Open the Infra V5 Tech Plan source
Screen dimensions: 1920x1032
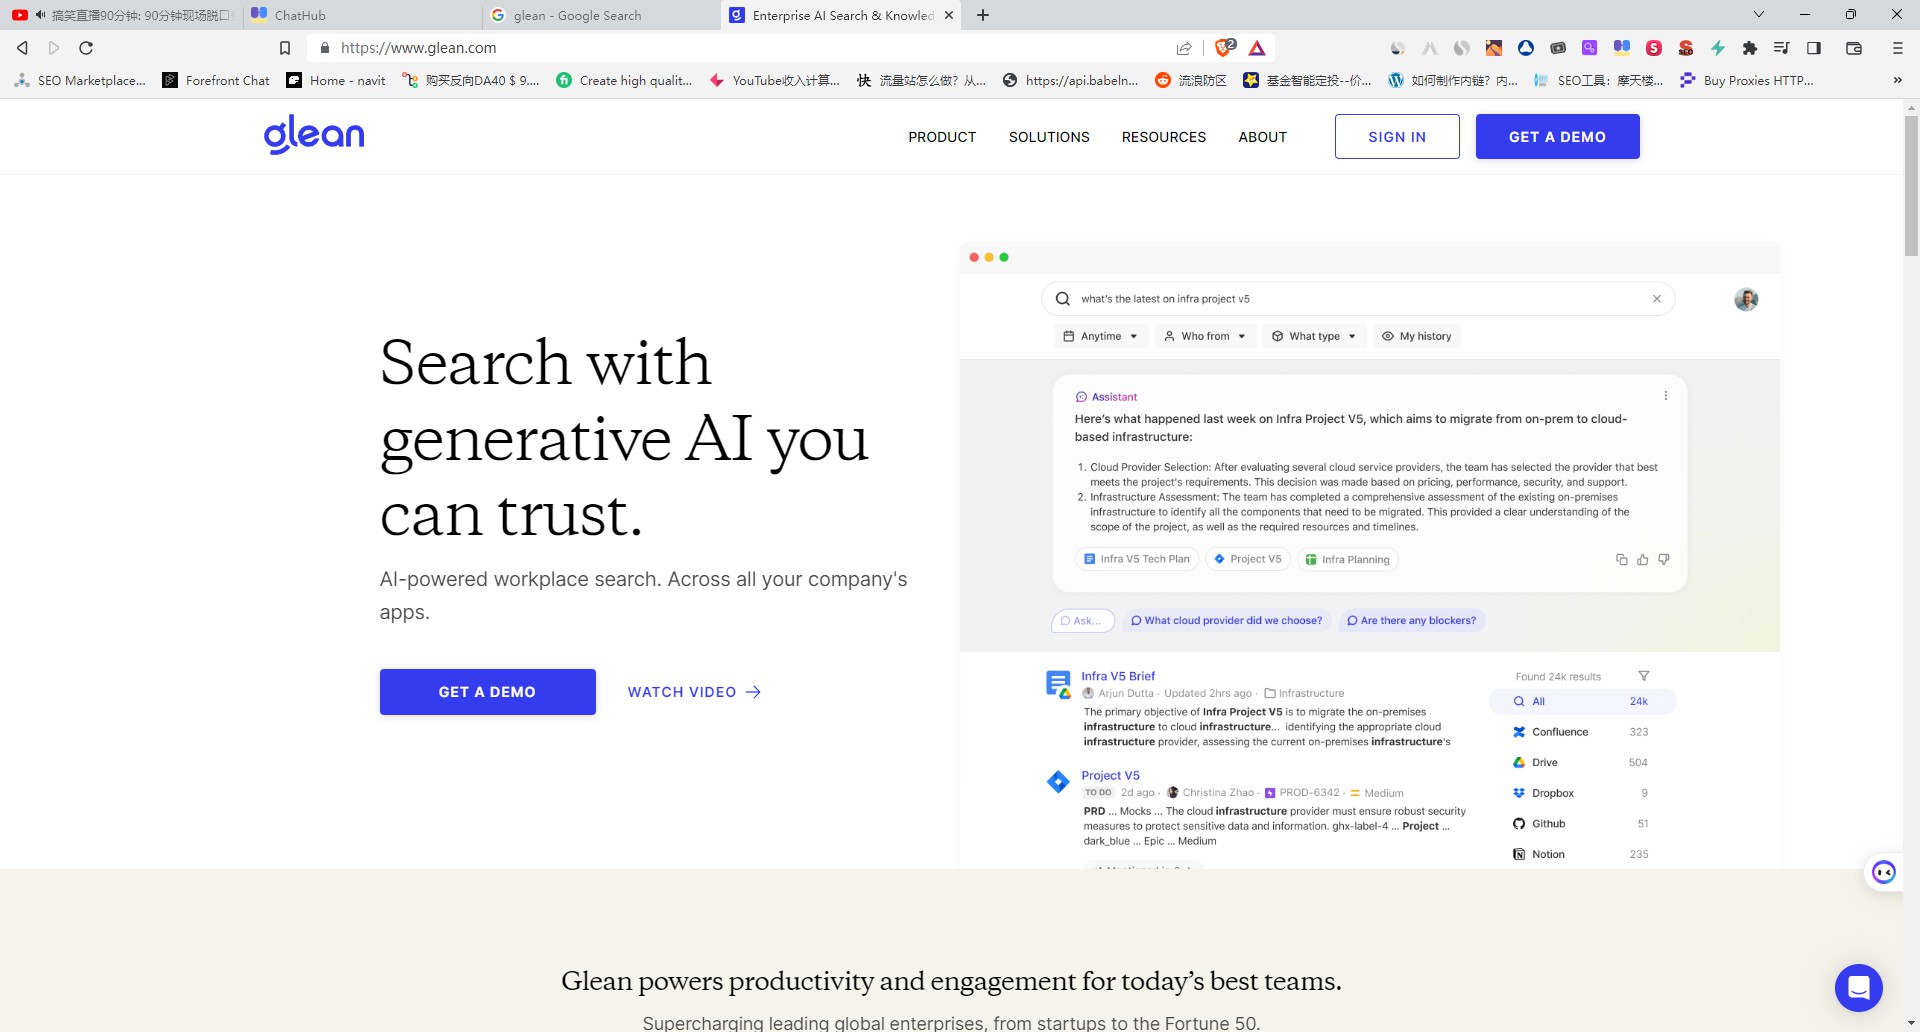click(1137, 559)
